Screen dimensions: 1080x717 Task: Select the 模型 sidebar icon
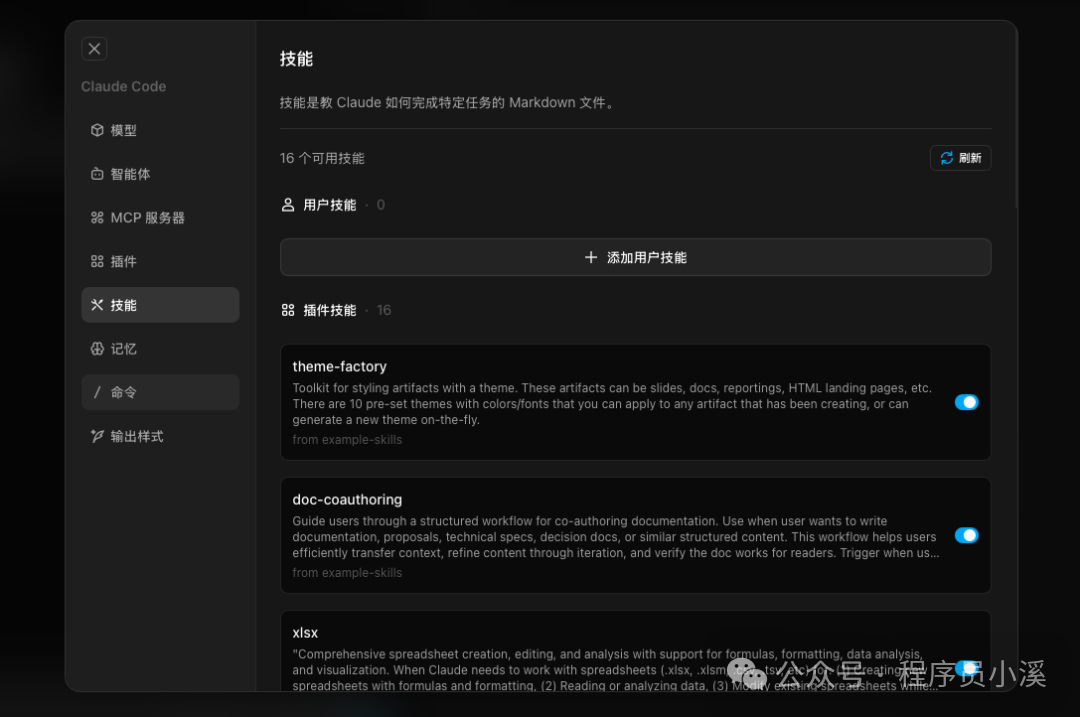tap(96, 130)
